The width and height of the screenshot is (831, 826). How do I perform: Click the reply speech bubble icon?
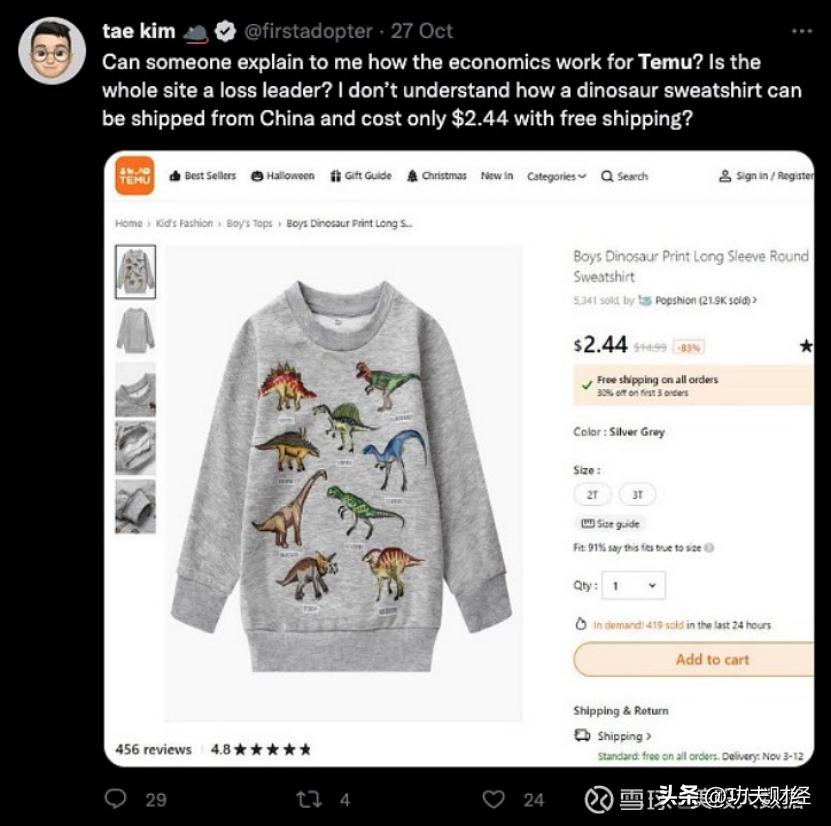pos(116,798)
